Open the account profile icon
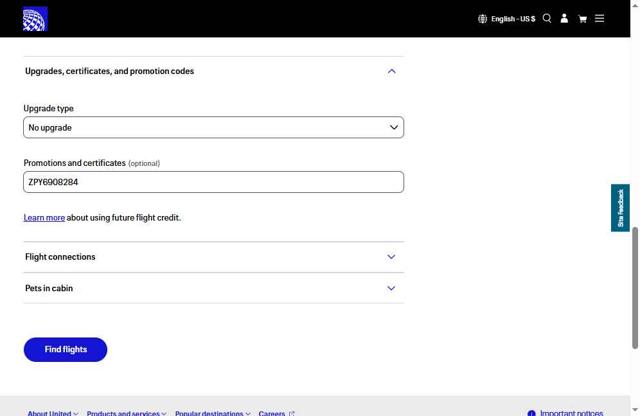This screenshot has width=640, height=416. coord(564,18)
